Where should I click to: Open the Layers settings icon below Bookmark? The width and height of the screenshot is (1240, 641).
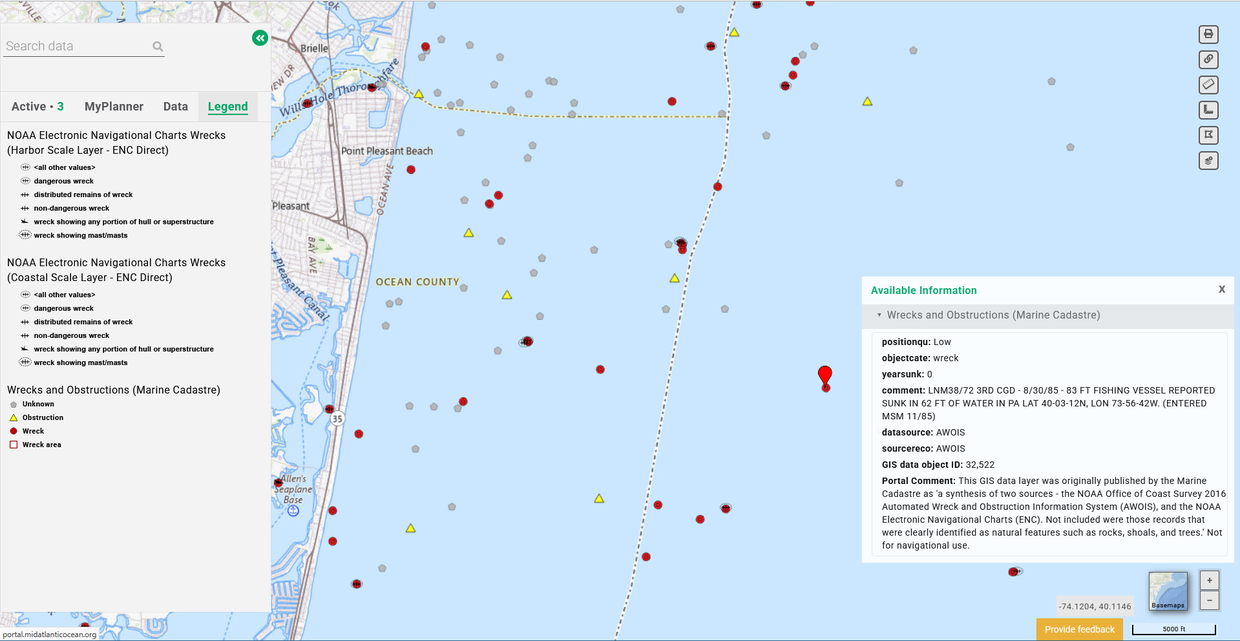tap(1208, 160)
